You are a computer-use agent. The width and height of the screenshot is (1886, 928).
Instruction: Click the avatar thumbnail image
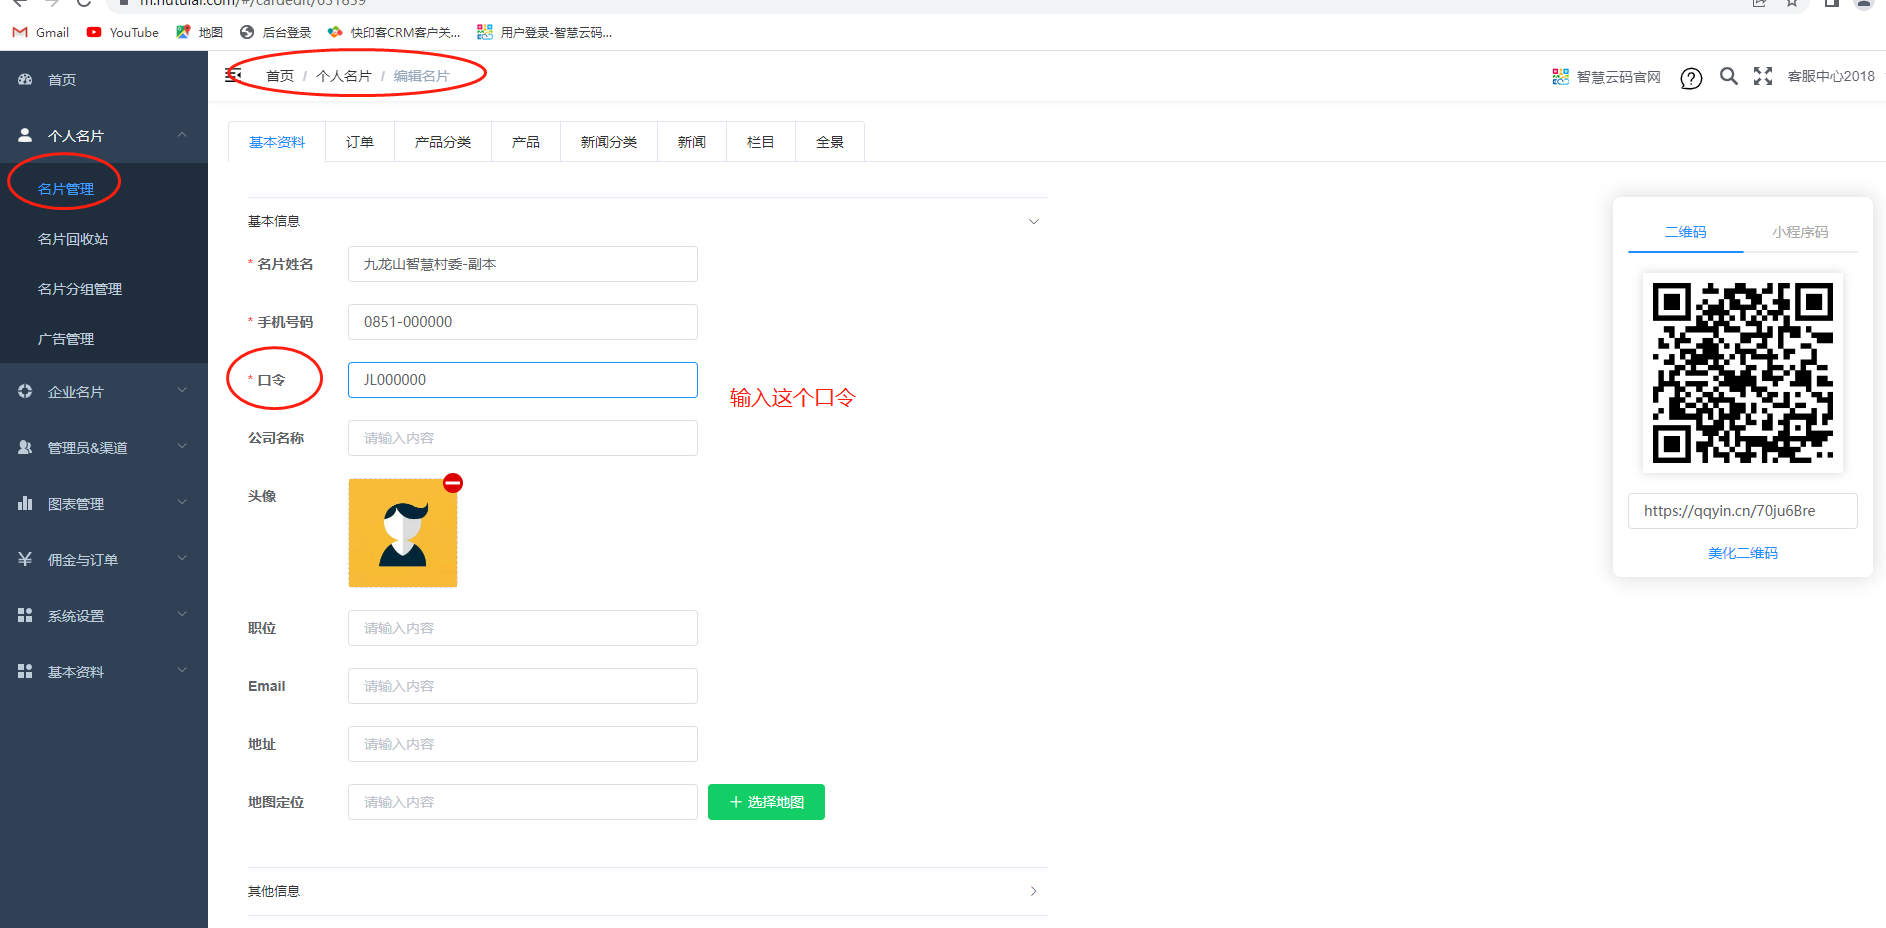click(x=402, y=533)
